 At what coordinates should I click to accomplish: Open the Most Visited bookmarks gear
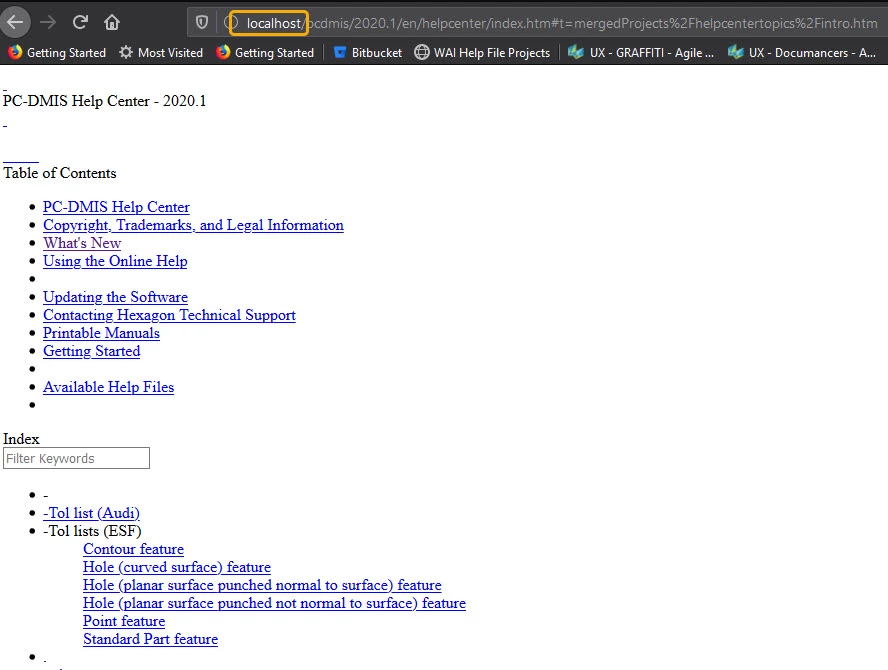coord(161,53)
